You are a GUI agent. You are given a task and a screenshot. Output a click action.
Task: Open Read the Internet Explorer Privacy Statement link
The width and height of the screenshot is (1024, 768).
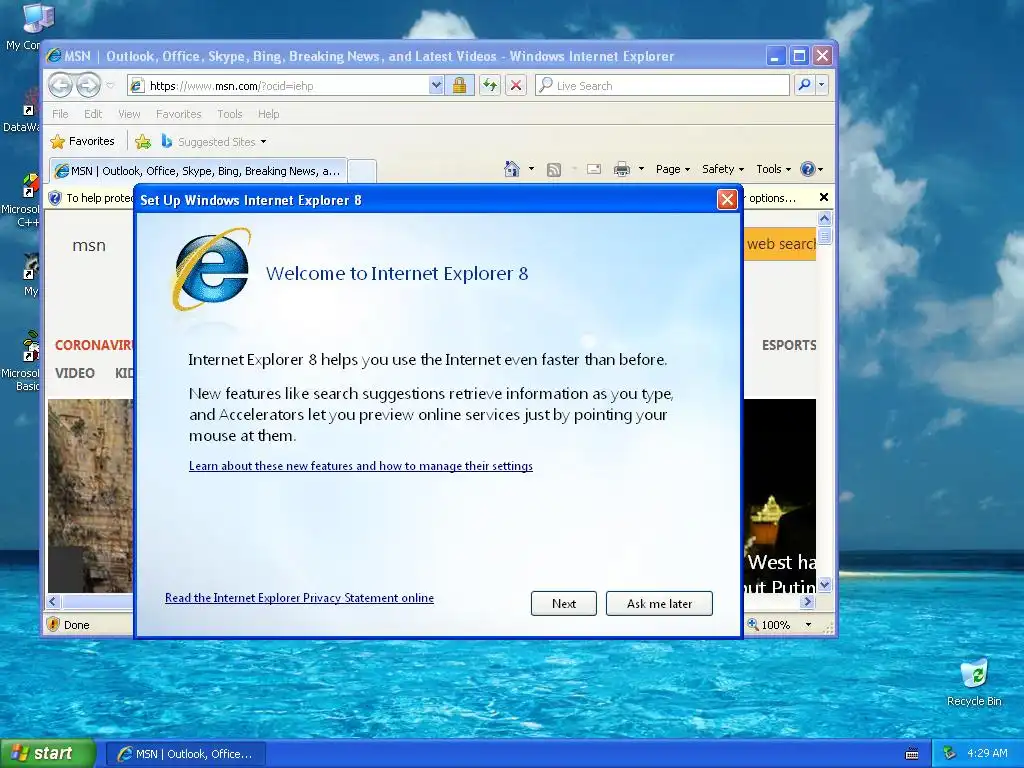click(299, 598)
